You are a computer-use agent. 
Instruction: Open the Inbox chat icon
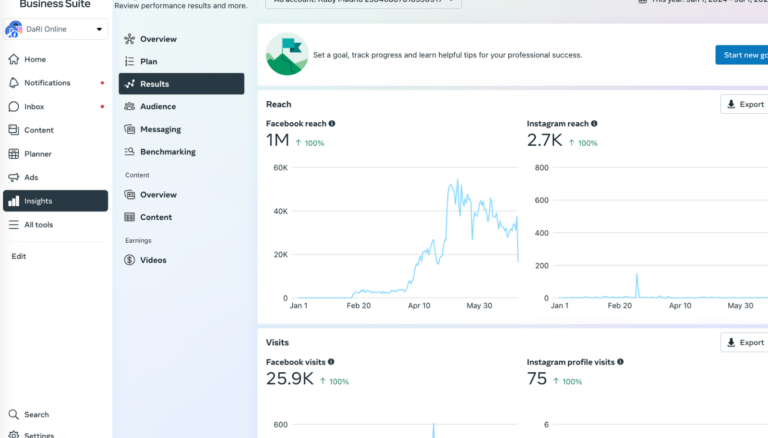(14, 106)
